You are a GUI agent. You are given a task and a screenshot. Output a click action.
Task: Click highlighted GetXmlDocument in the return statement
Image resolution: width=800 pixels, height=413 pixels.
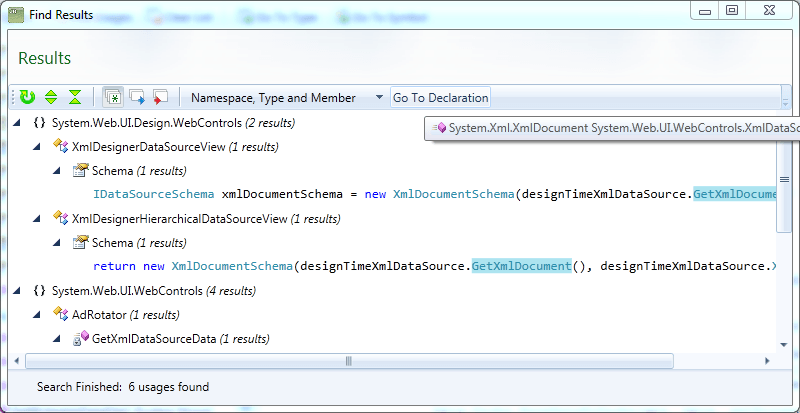tap(521, 266)
